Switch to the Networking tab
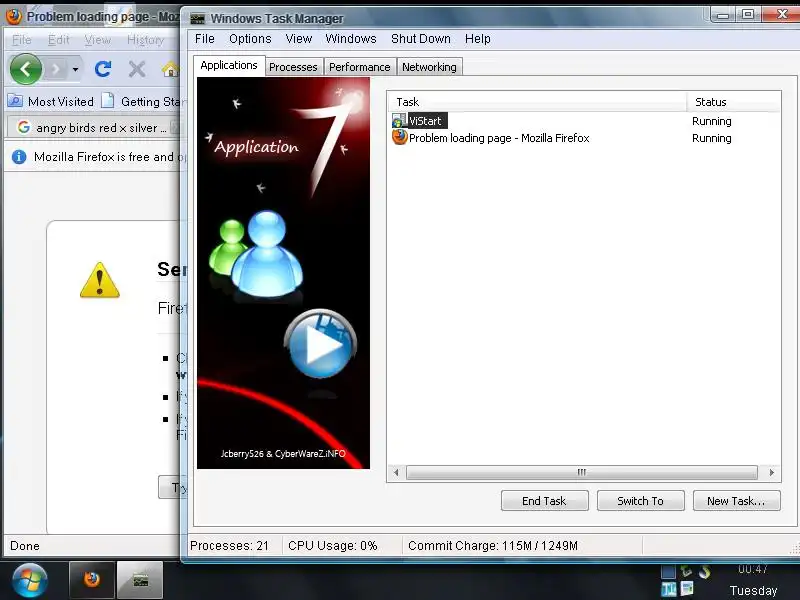Image resolution: width=800 pixels, height=600 pixels. (429, 67)
